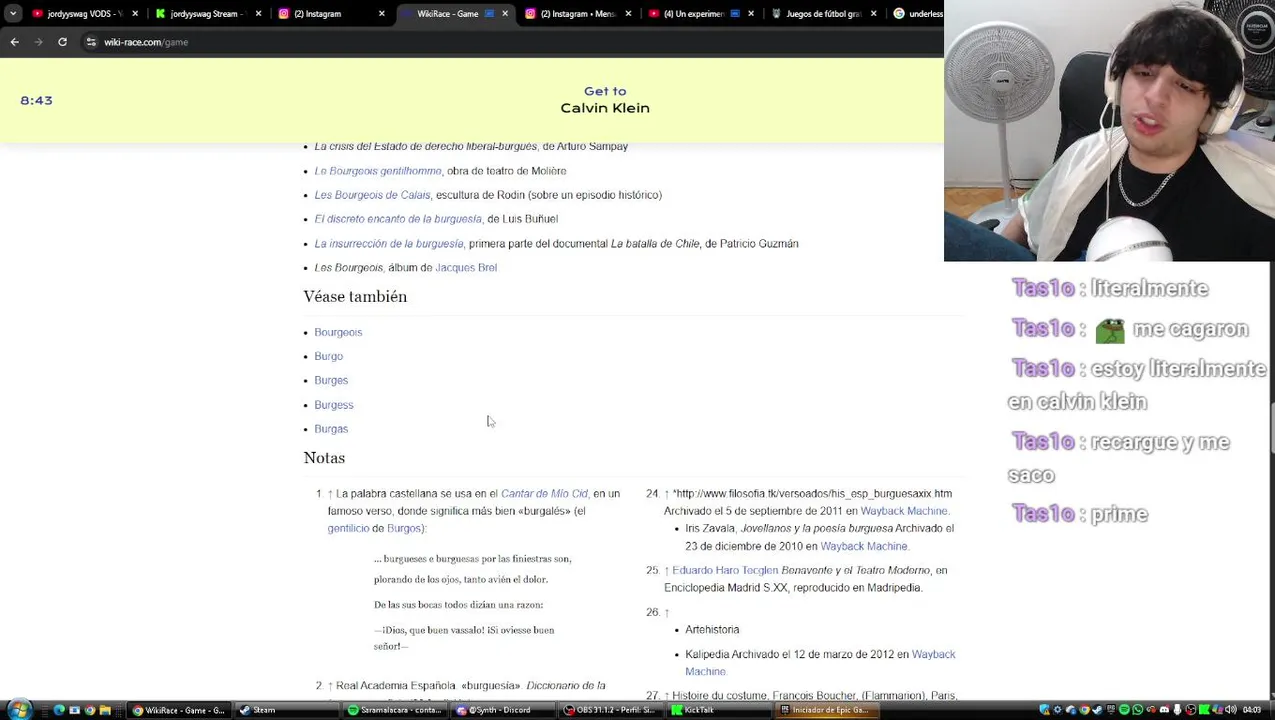This screenshot has width=1275, height=720.
Task: Click the Spotify tray icon
Action: pyautogui.click(x=1126, y=710)
